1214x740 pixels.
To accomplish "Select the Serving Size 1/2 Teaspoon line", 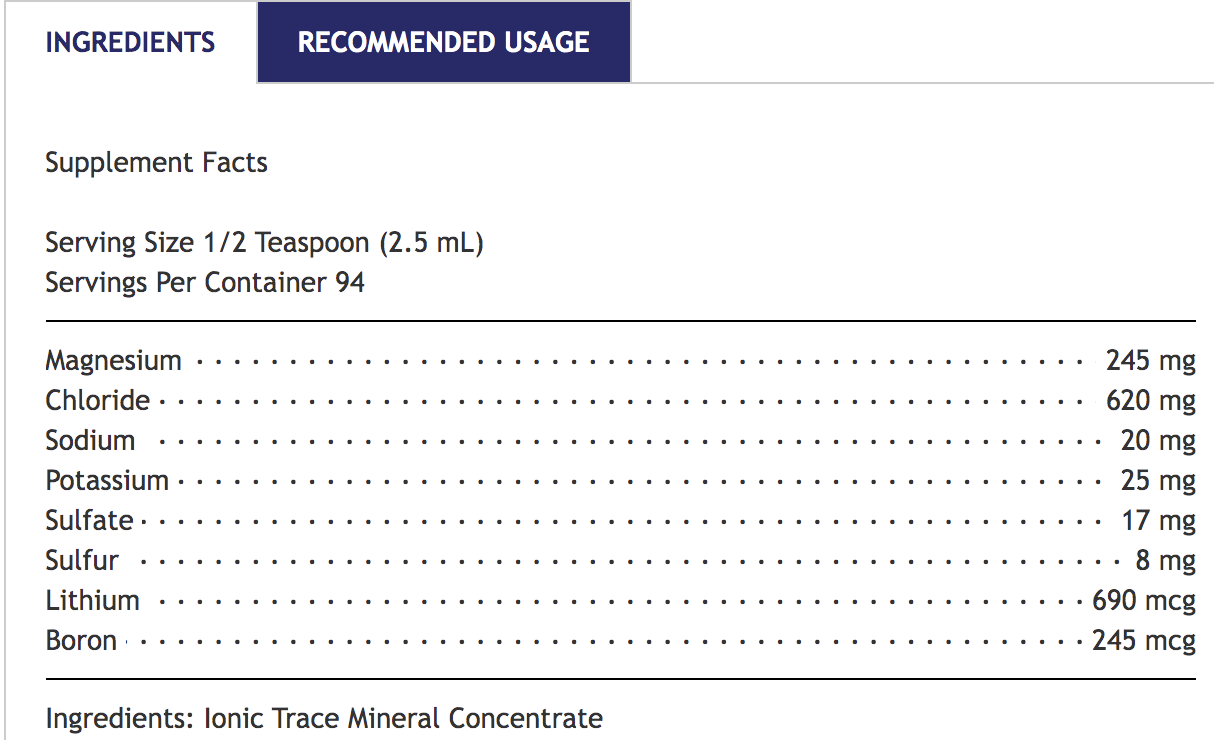I will coord(264,242).
